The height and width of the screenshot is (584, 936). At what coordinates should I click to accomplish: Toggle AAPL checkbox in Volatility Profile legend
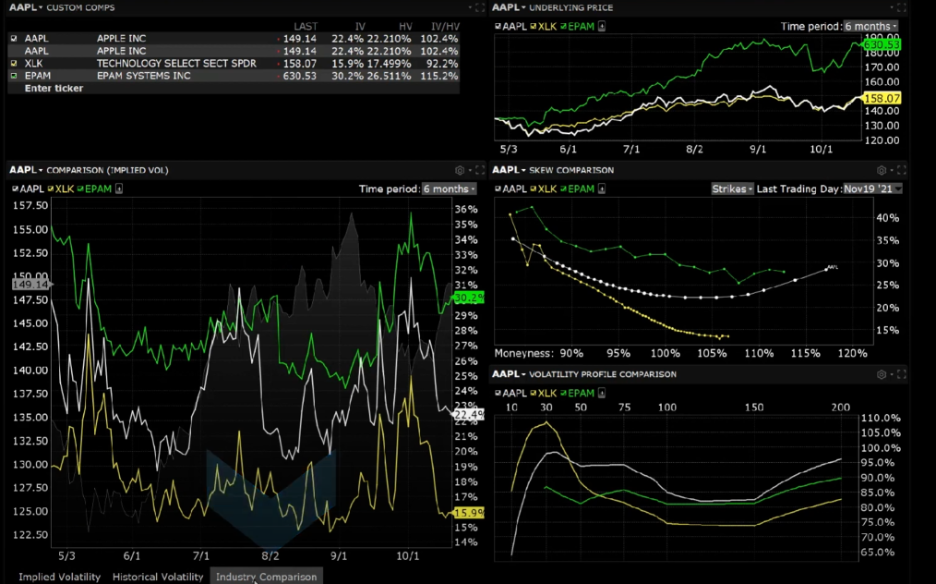pos(498,393)
